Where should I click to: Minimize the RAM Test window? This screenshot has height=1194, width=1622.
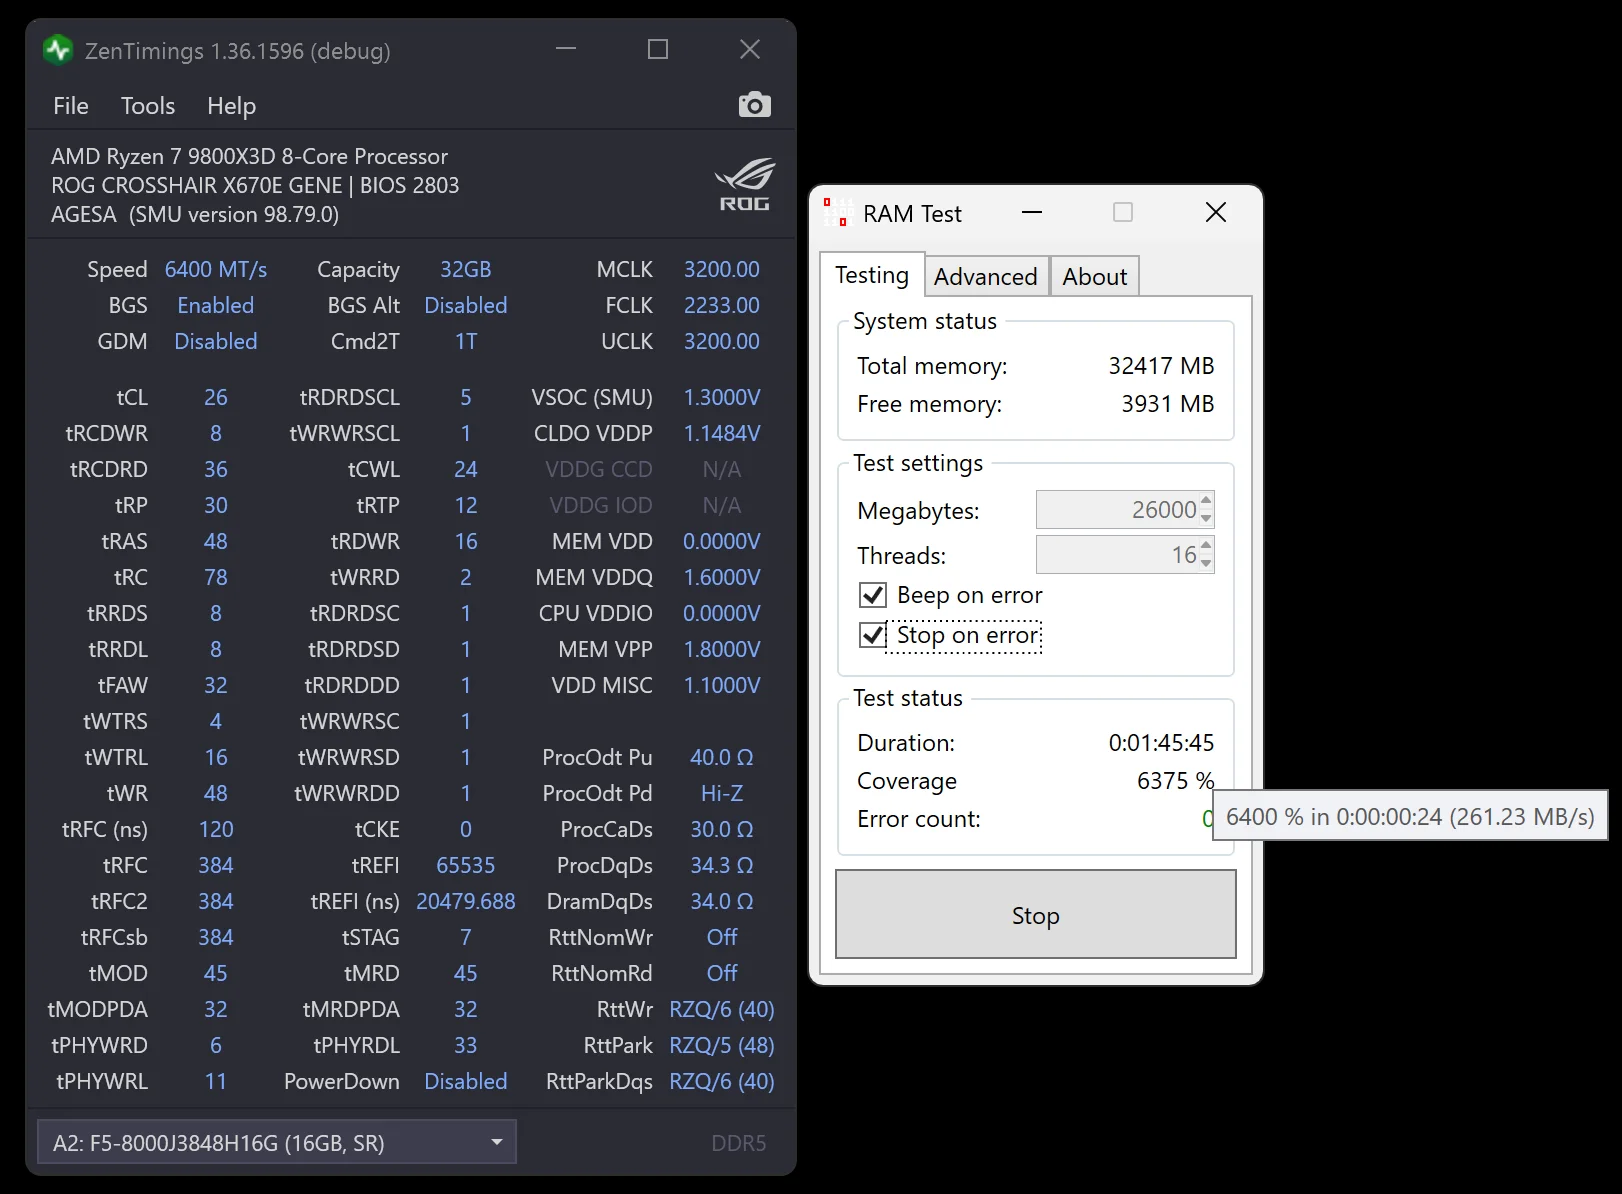(x=1032, y=212)
